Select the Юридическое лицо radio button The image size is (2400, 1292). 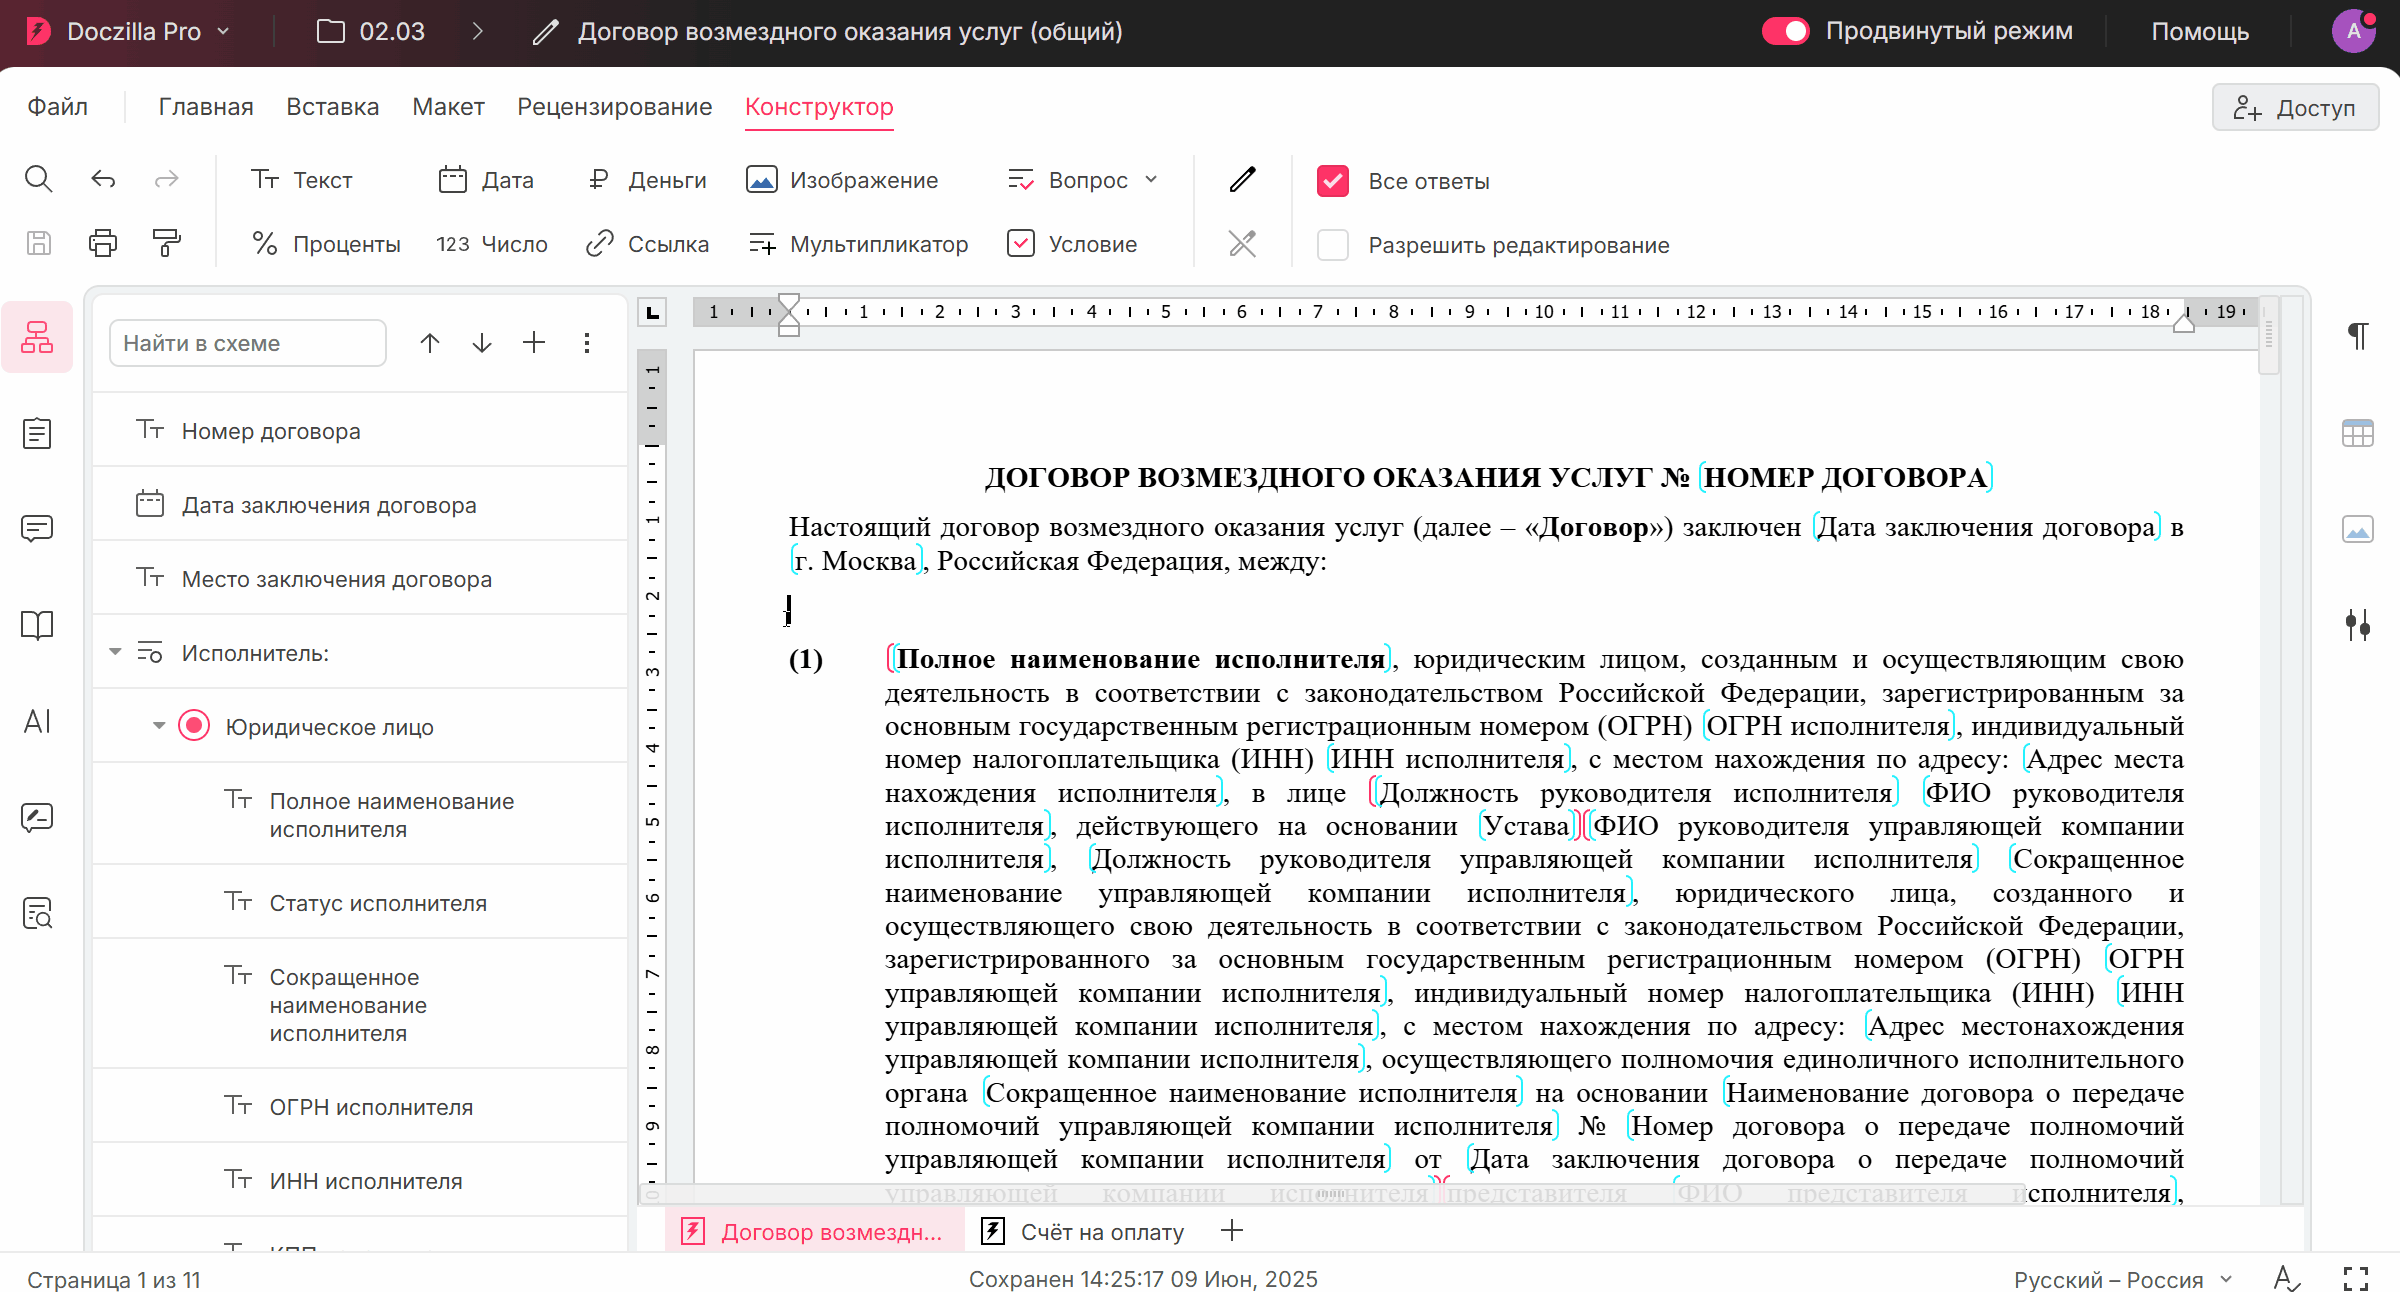pos(194,726)
